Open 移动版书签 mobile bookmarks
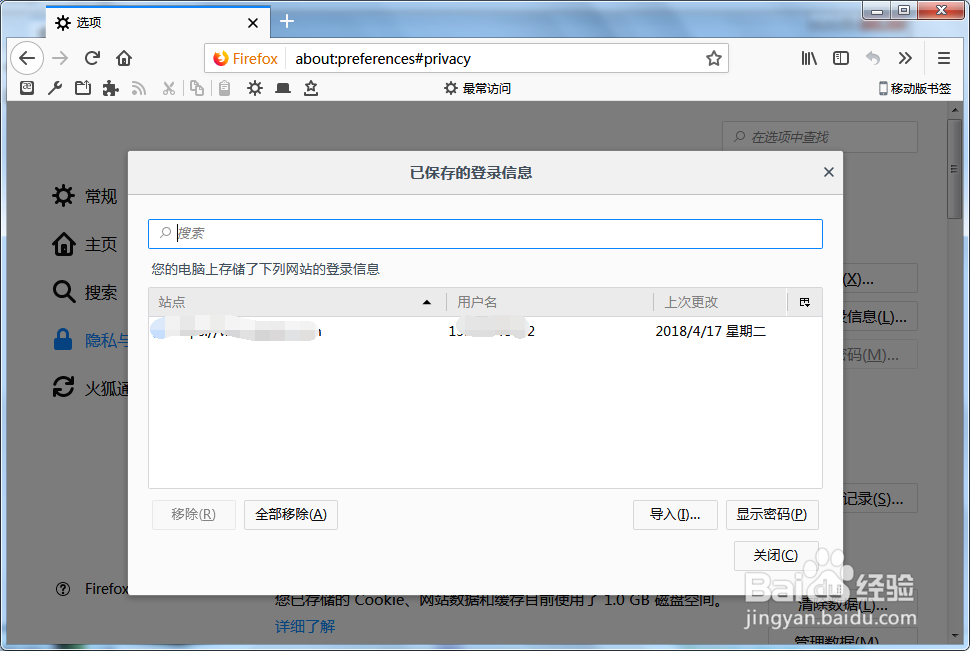 pyautogui.click(x=914, y=88)
